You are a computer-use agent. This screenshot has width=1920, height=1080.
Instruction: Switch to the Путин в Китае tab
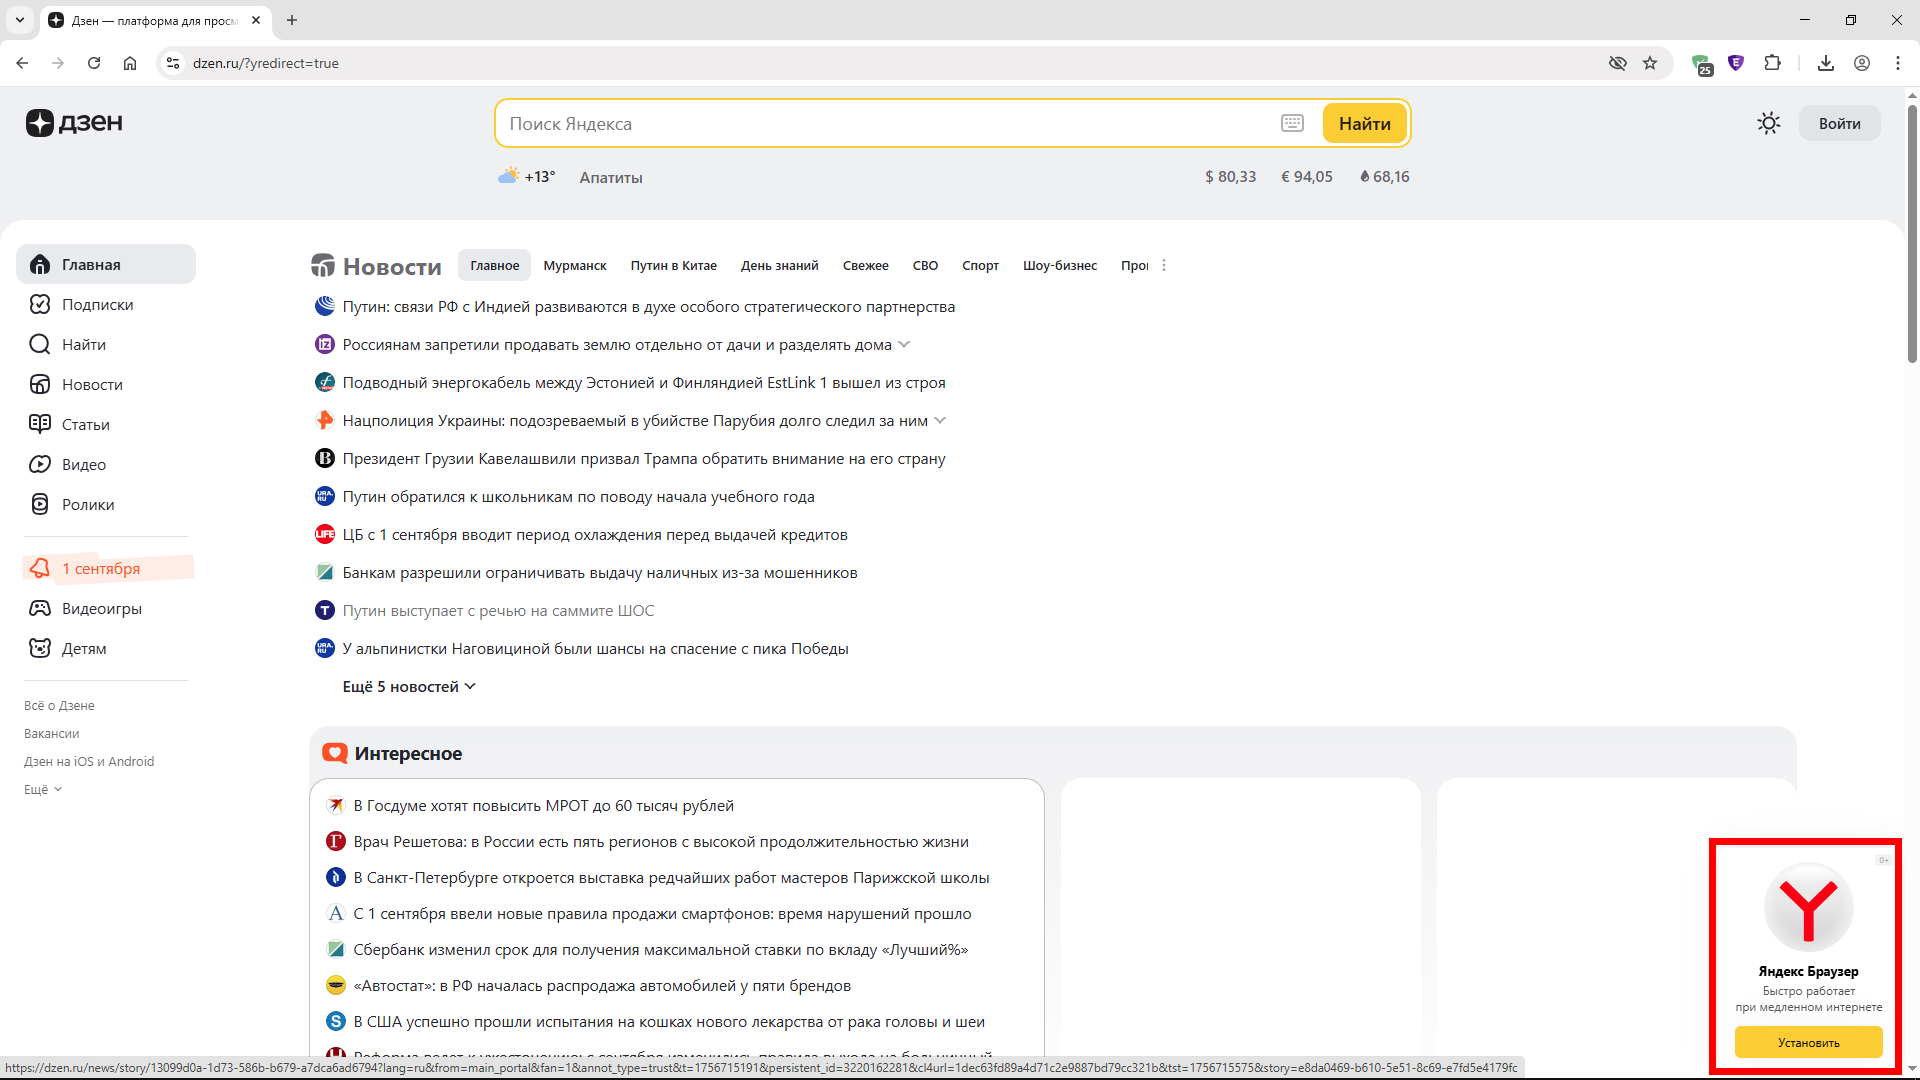pos(673,265)
